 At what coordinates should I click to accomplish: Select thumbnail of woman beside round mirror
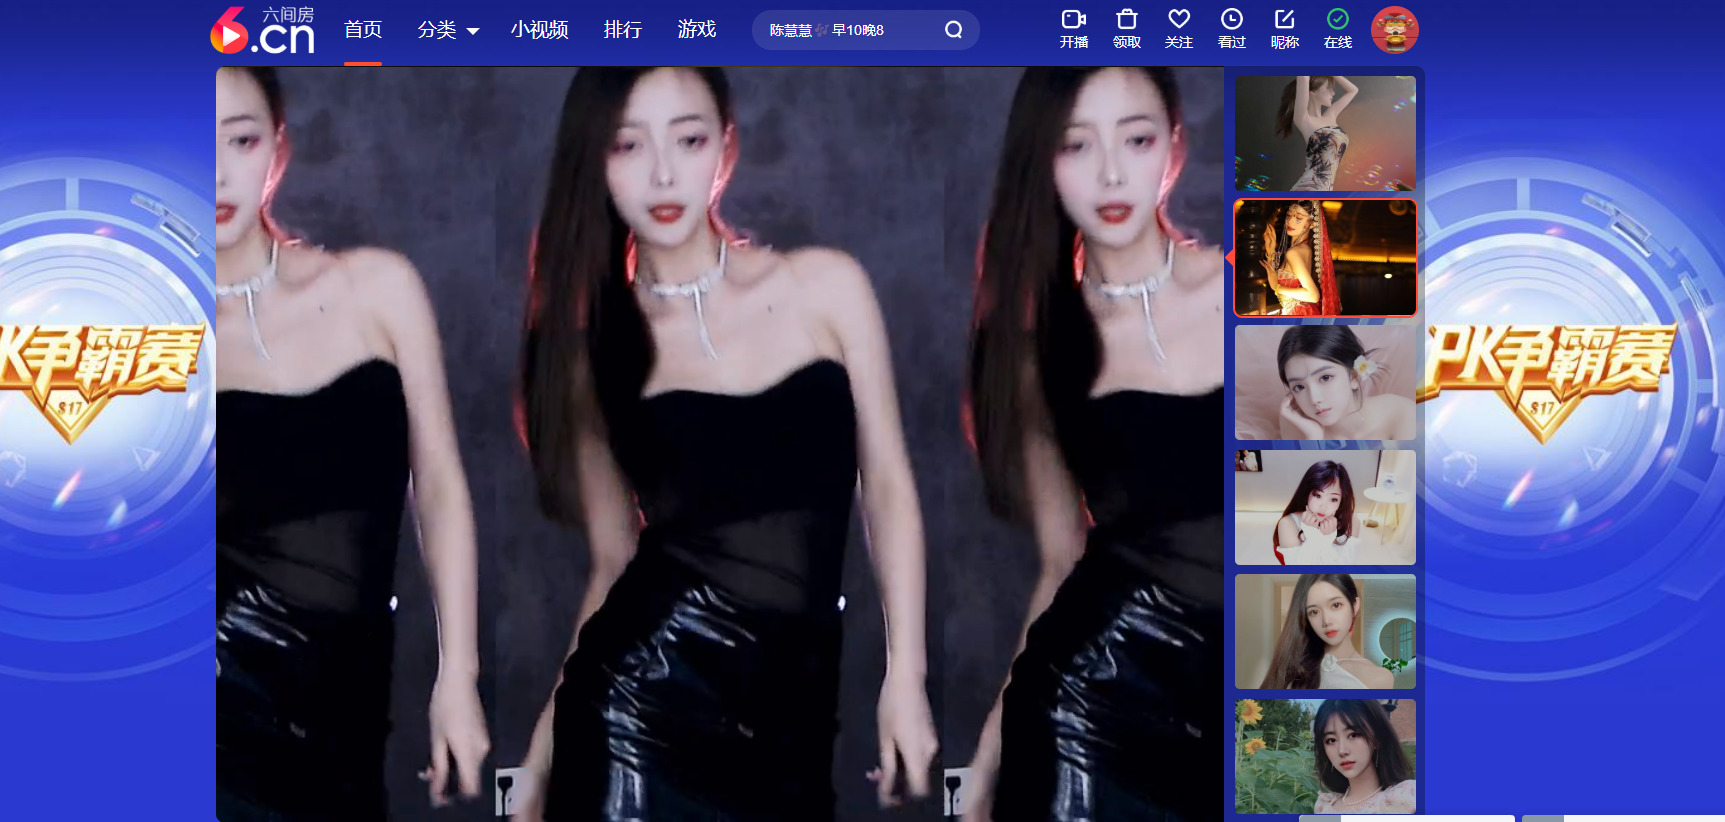(x=1326, y=631)
